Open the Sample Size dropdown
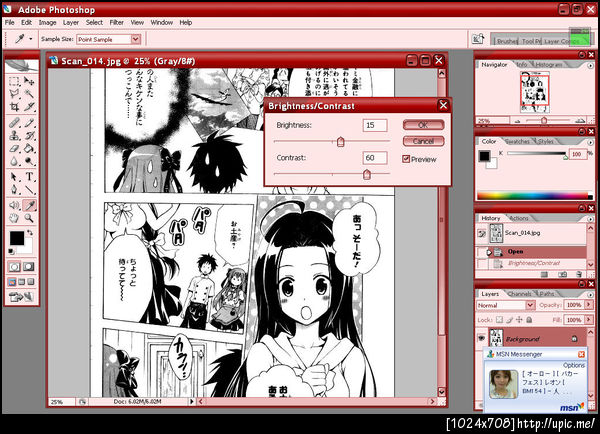The width and height of the screenshot is (600, 434). pyautogui.click(x=135, y=39)
